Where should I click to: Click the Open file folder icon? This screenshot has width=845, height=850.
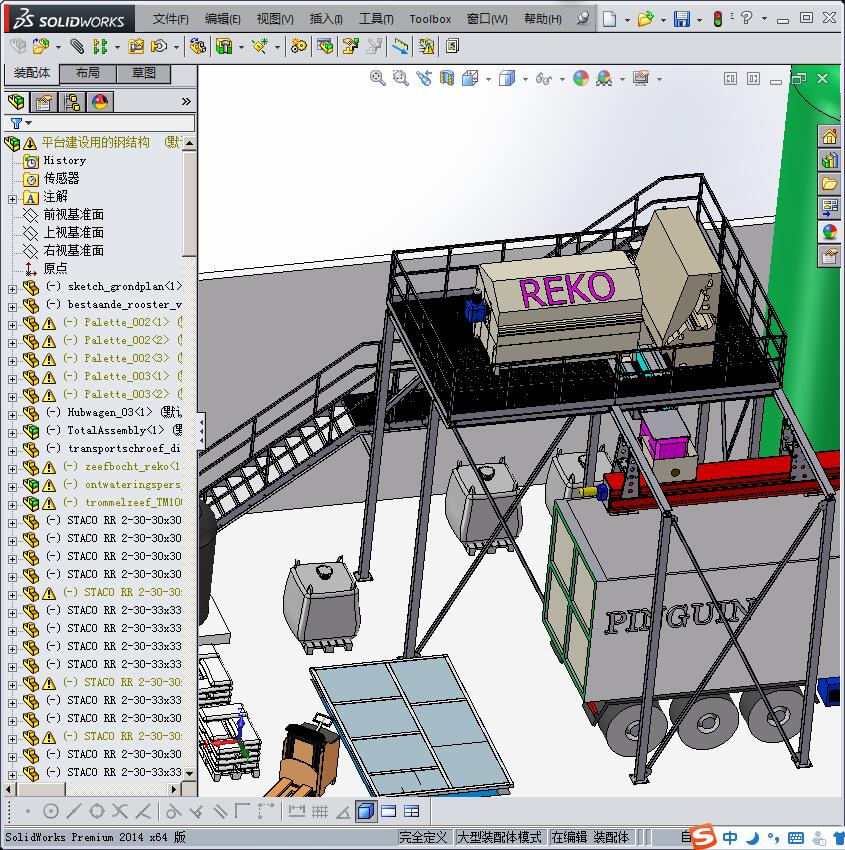click(646, 19)
